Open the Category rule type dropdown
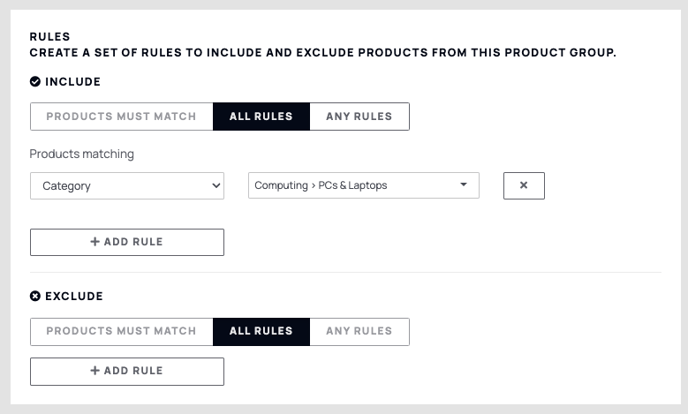 click(x=127, y=186)
